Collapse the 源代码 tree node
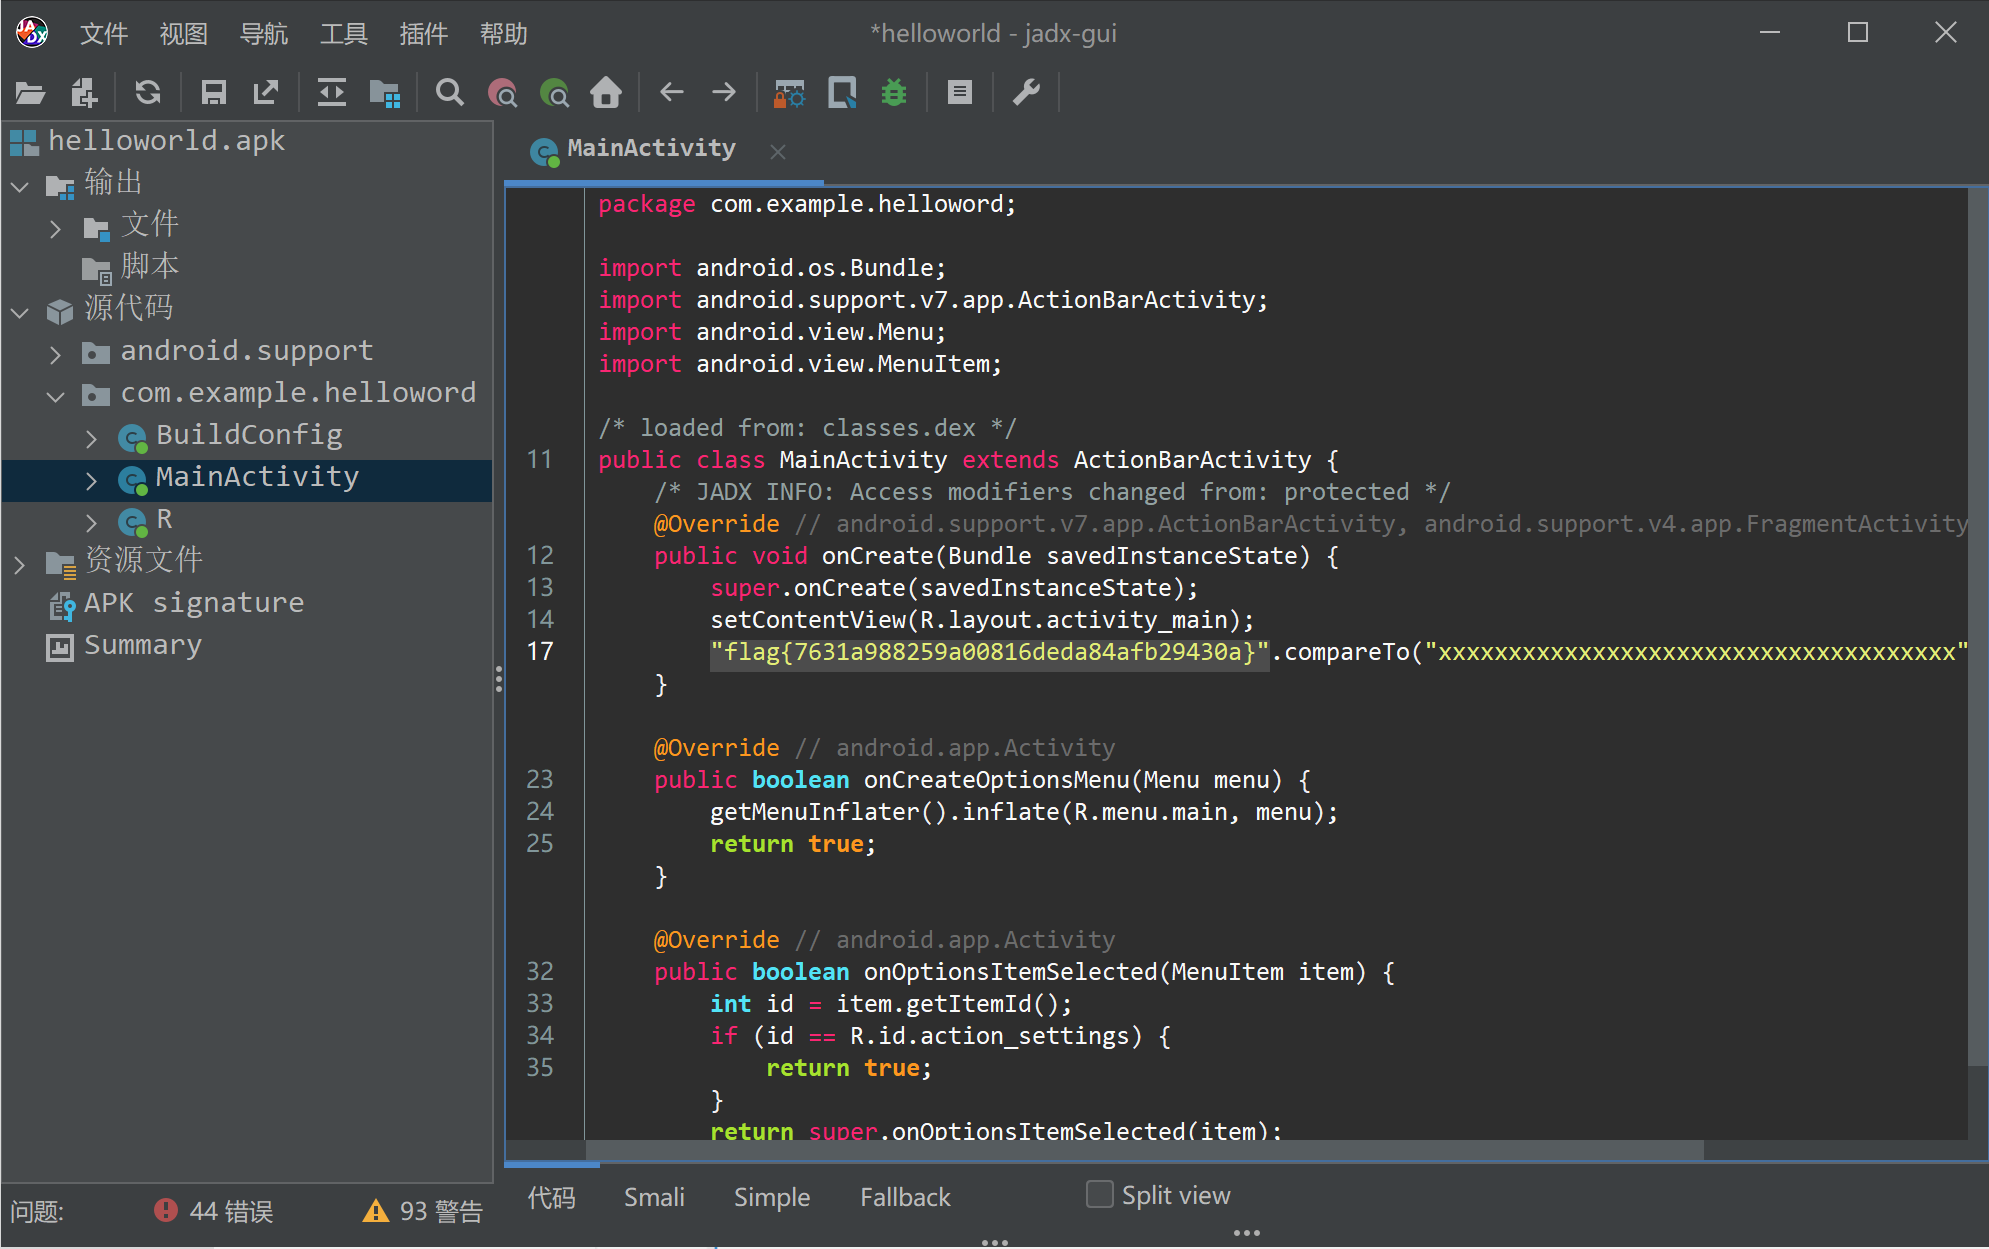The height and width of the screenshot is (1249, 1989). point(20,312)
